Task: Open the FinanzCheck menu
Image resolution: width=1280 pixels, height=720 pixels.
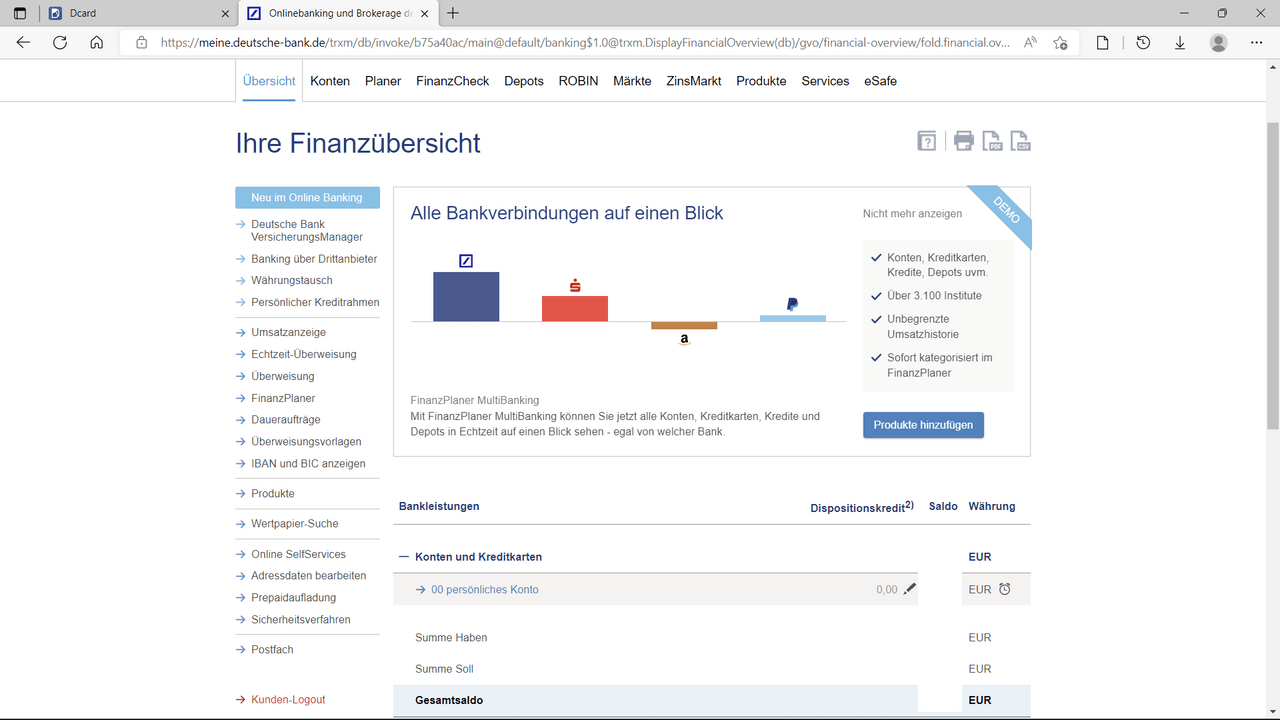Action: pyautogui.click(x=453, y=81)
